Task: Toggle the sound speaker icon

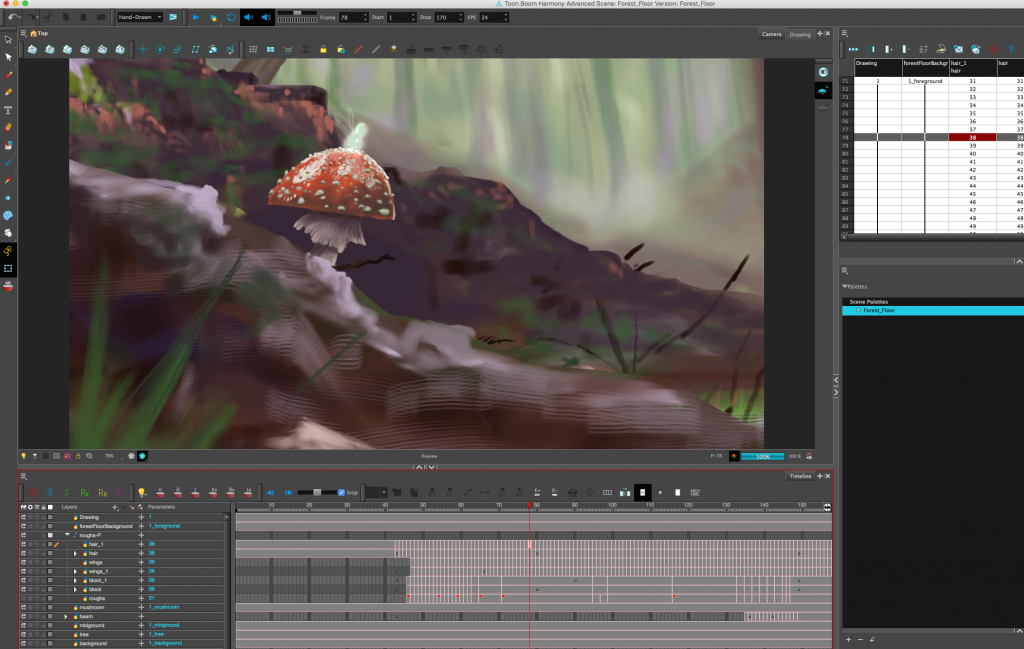Action: coord(248,17)
